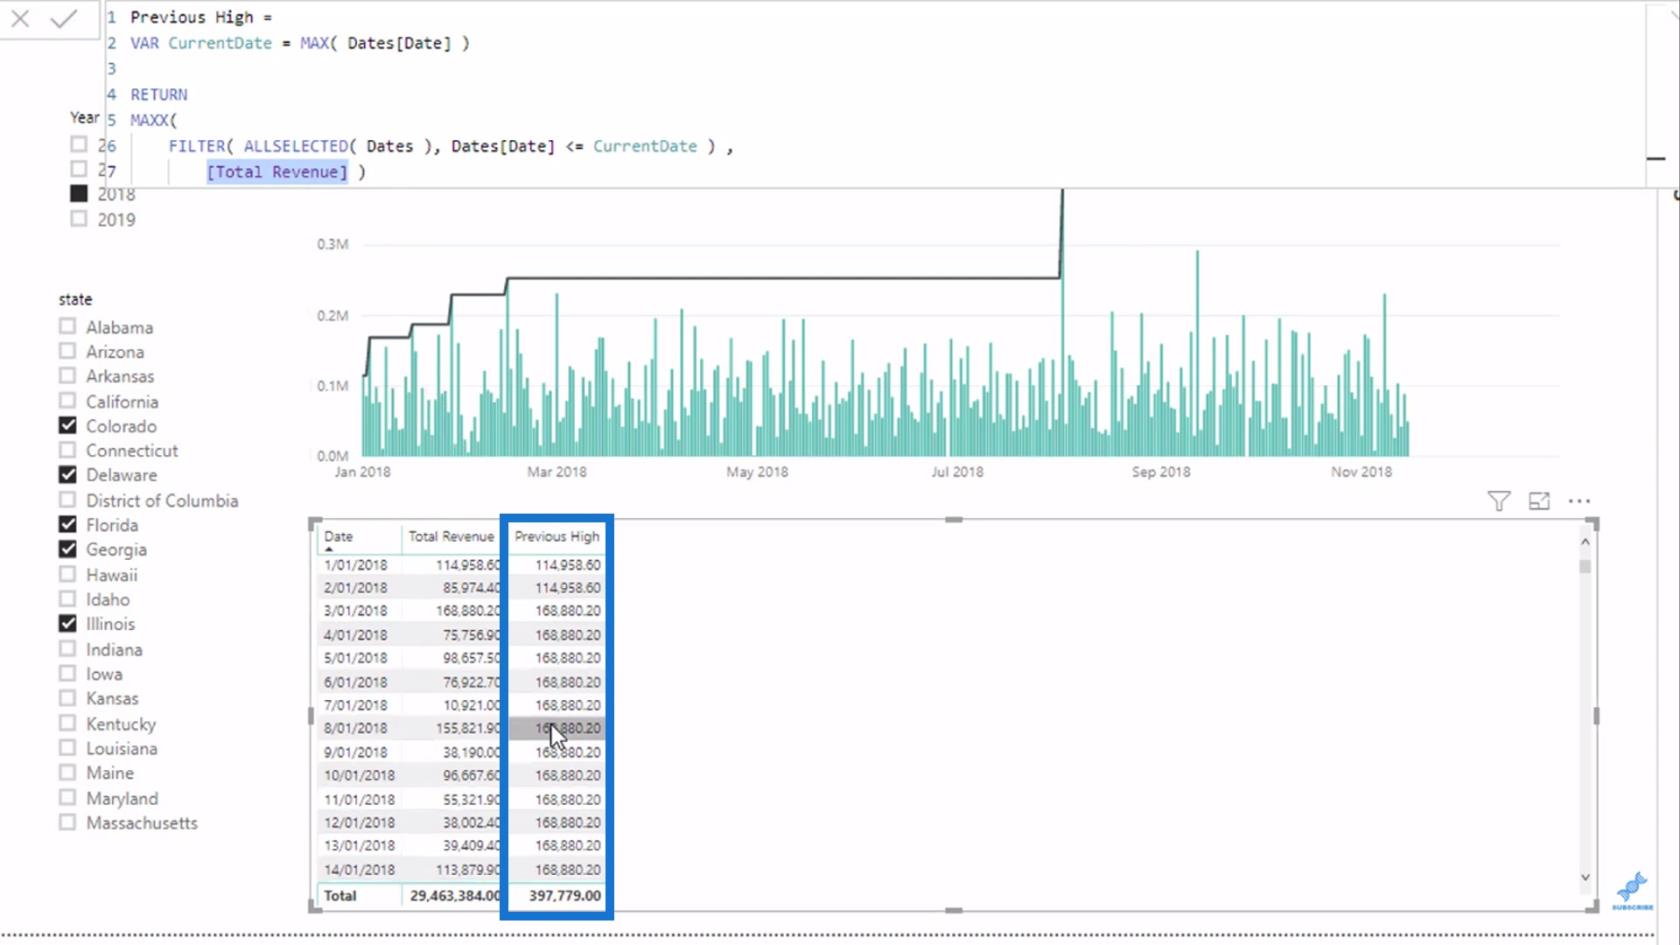Check the California state checkbox
This screenshot has width=1680, height=945.
67,400
